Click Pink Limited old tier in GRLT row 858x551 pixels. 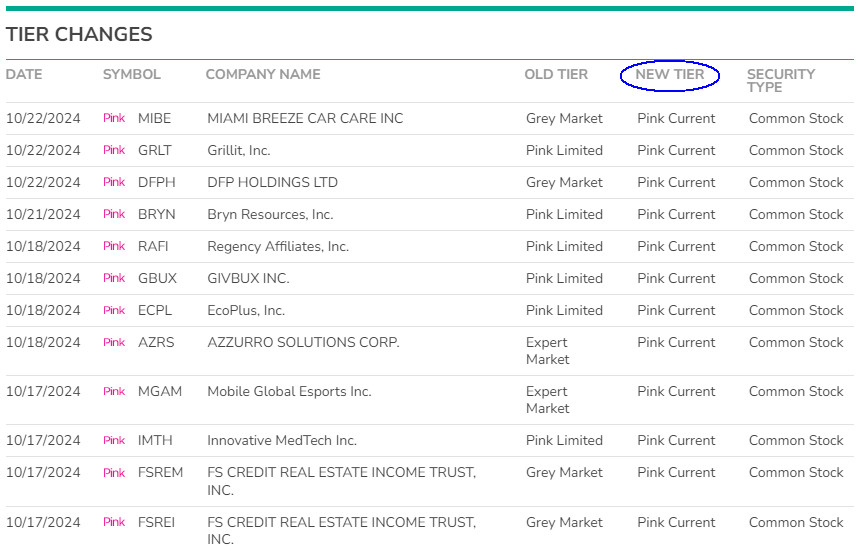[564, 150]
